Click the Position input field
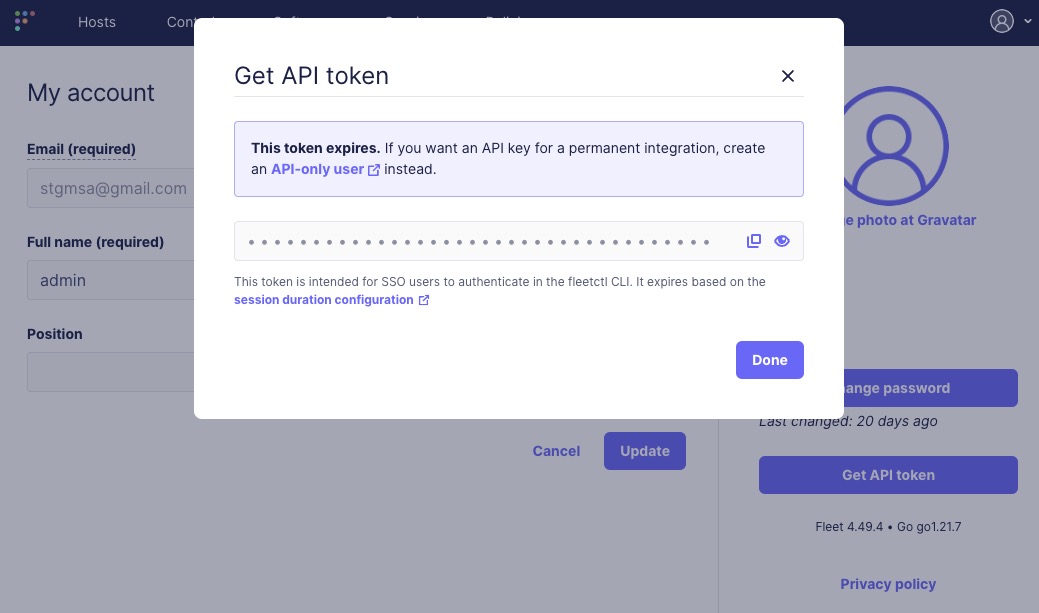The width and height of the screenshot is (1039, 613). [112, 372]
